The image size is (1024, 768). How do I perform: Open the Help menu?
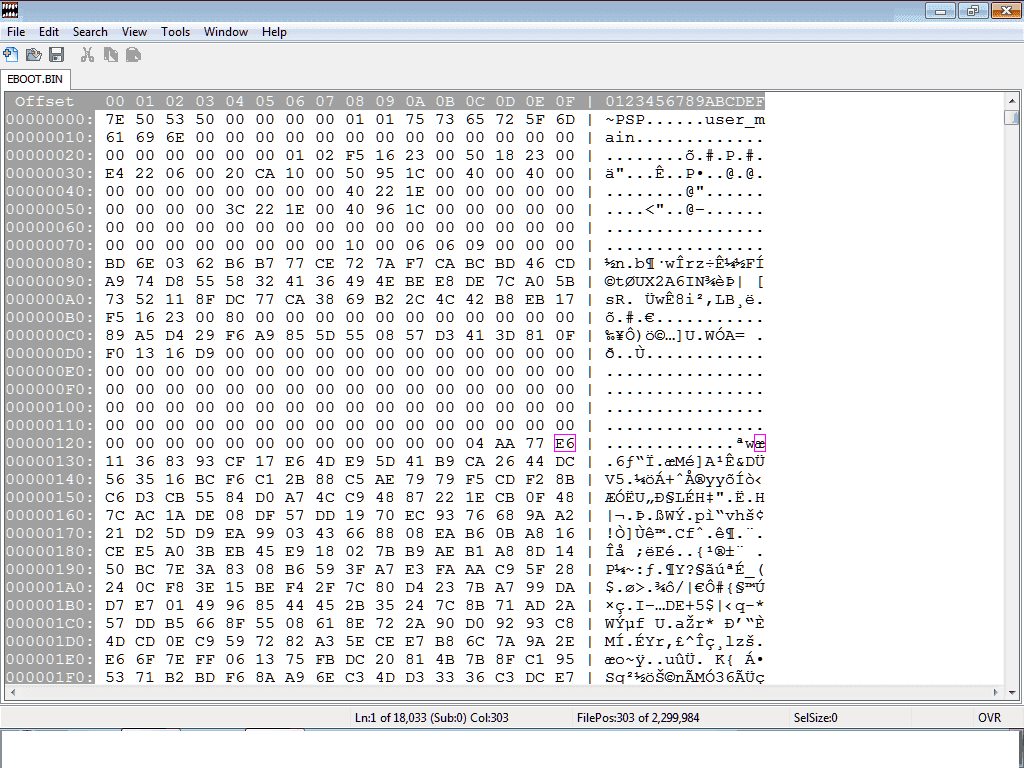point(274,32)
